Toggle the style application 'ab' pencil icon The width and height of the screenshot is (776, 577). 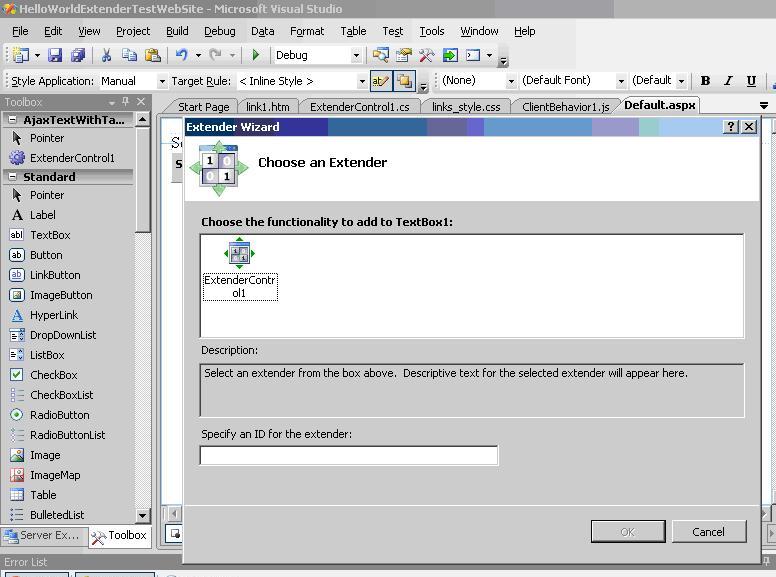point(380,81)
